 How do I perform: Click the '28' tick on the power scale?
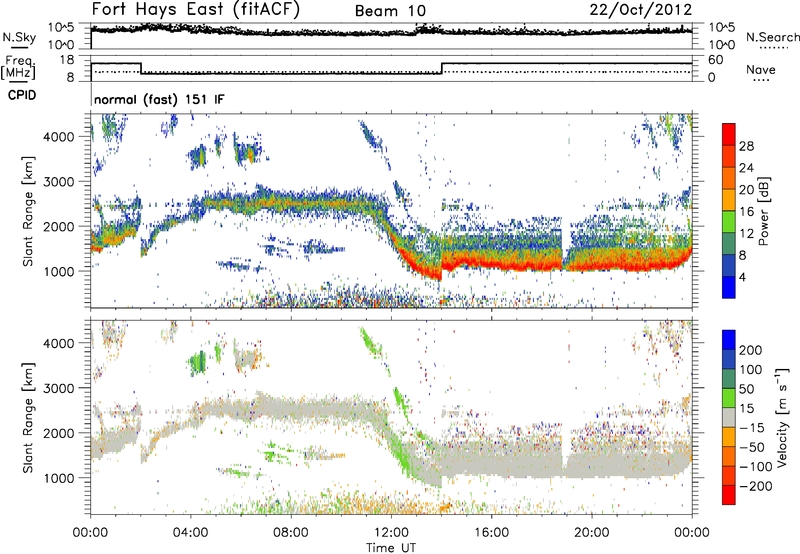click(746, 146)
